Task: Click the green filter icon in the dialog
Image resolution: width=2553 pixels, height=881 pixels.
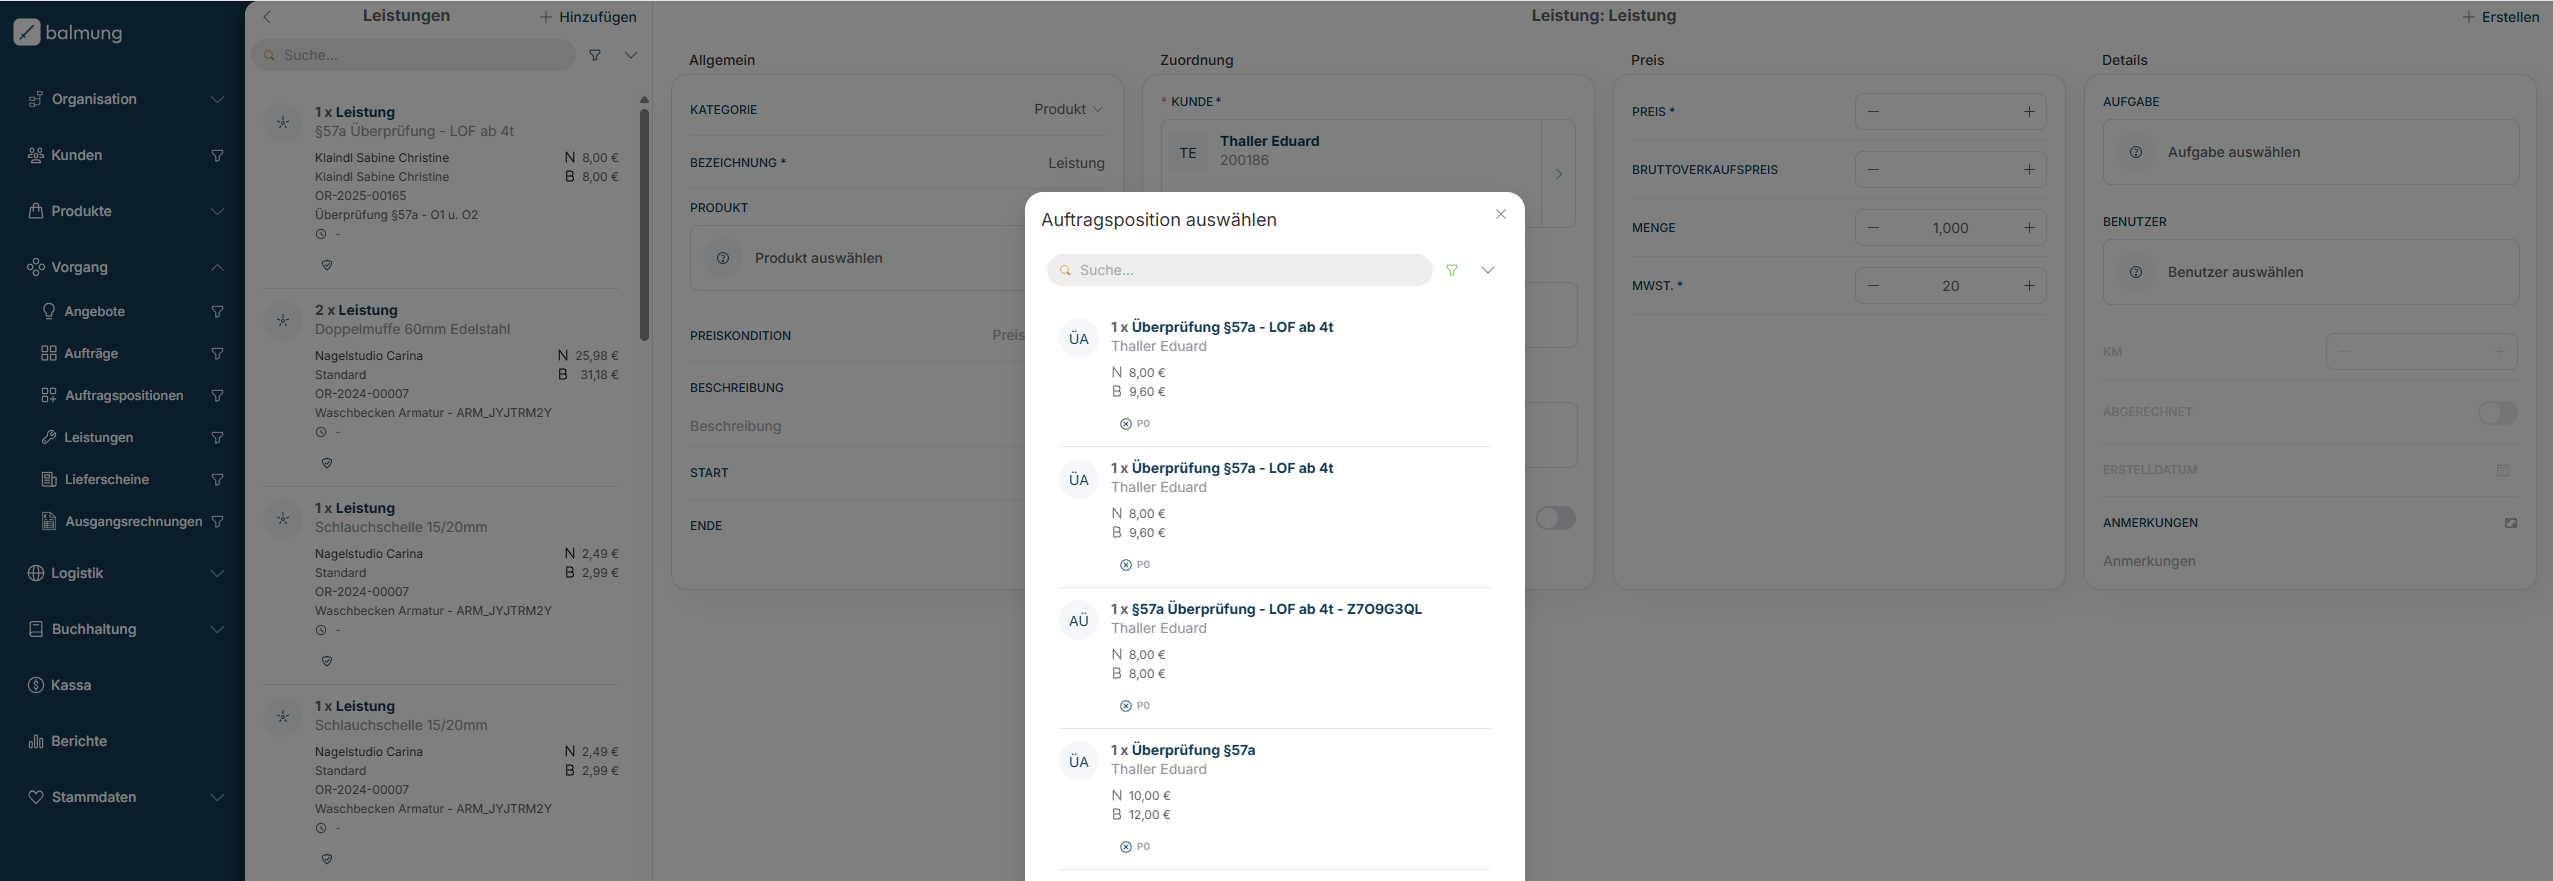Action: pyautogui.click(x=1452, y=270)
